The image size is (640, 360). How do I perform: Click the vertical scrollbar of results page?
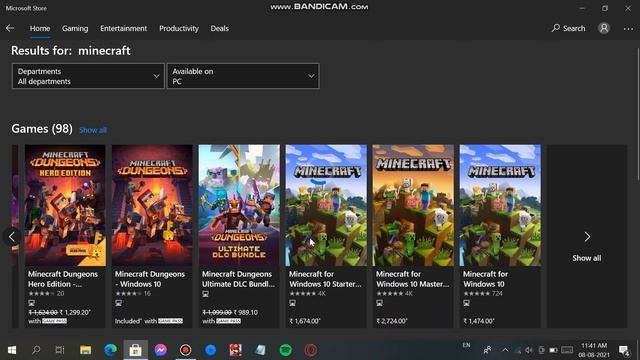(638, 114)
